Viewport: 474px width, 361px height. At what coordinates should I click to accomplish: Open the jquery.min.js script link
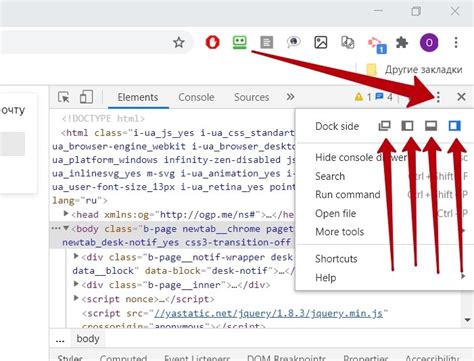pyautogui.click(x=268, y=313)
